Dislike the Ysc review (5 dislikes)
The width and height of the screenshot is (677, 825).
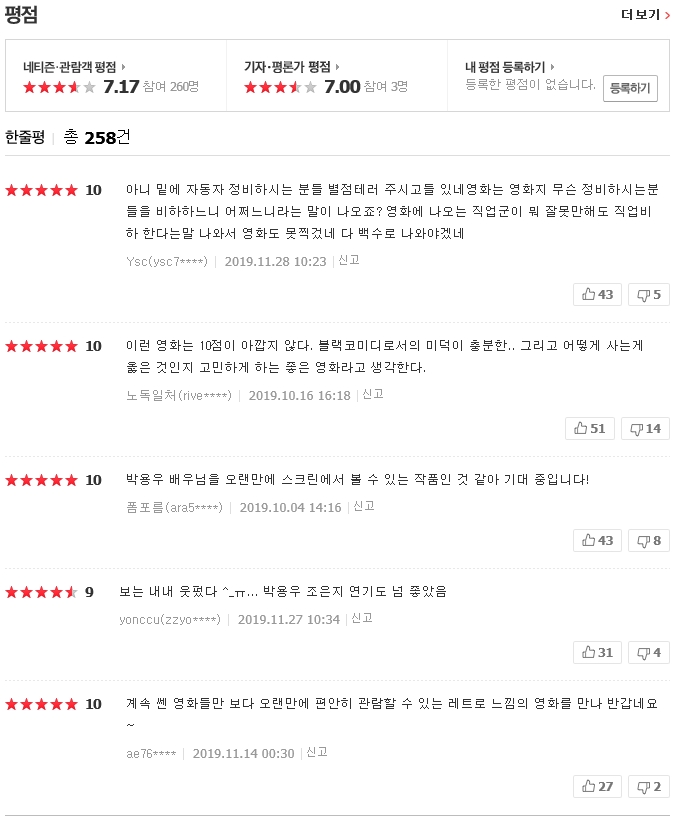tap(649, 294)
